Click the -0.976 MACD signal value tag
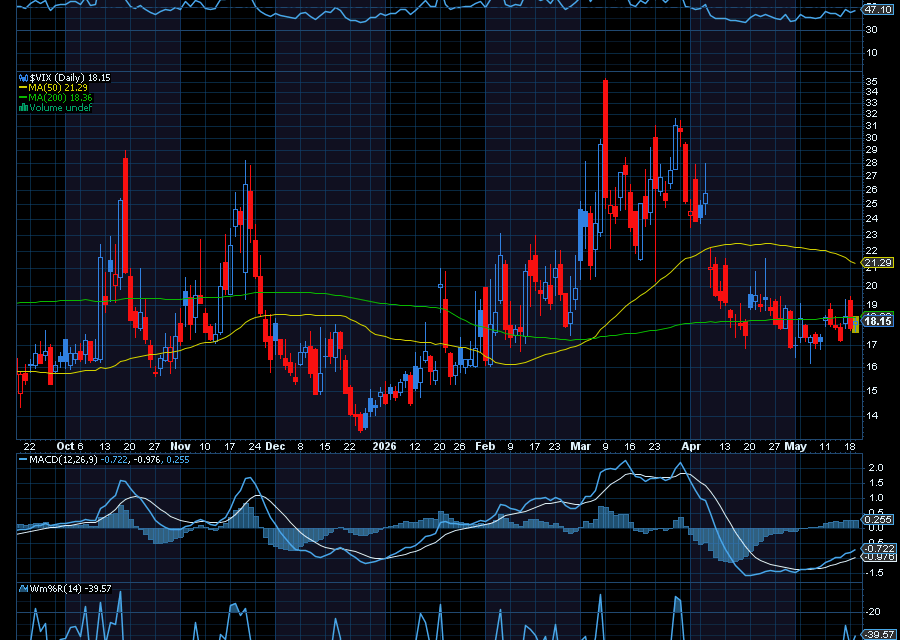The height and width of the screenshot is (640, 900). click(x=879, y=557)
